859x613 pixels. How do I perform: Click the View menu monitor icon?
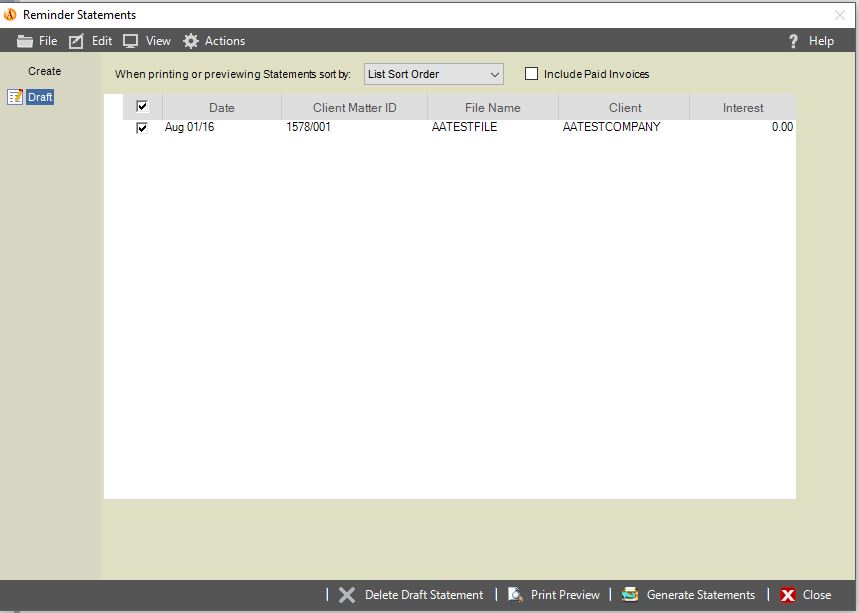[x=131, y=41]
